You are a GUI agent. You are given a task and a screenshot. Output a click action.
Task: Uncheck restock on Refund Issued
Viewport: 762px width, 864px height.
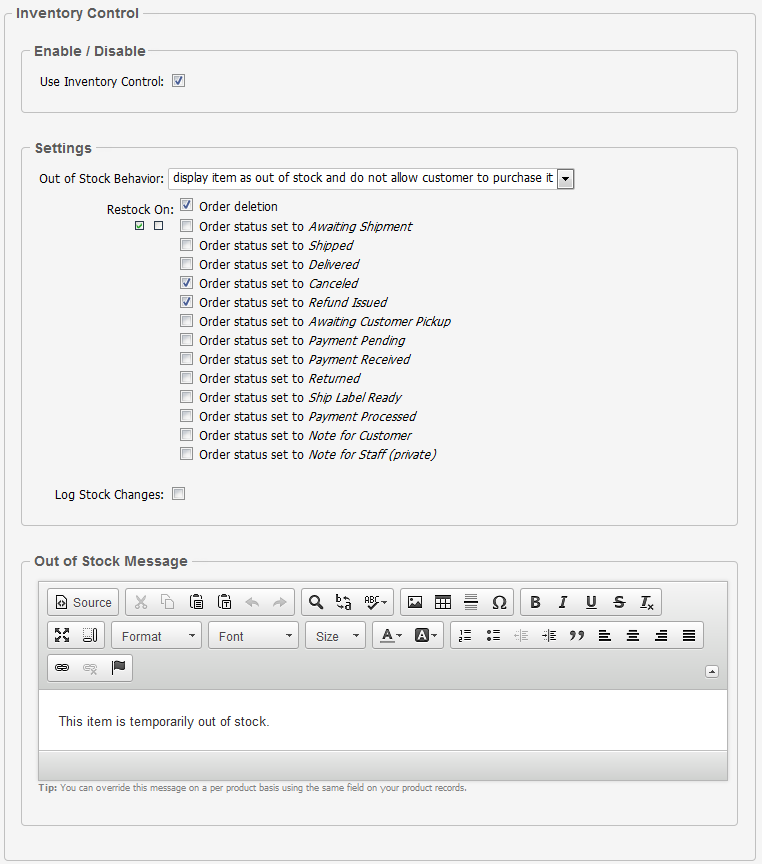[187, 302]
